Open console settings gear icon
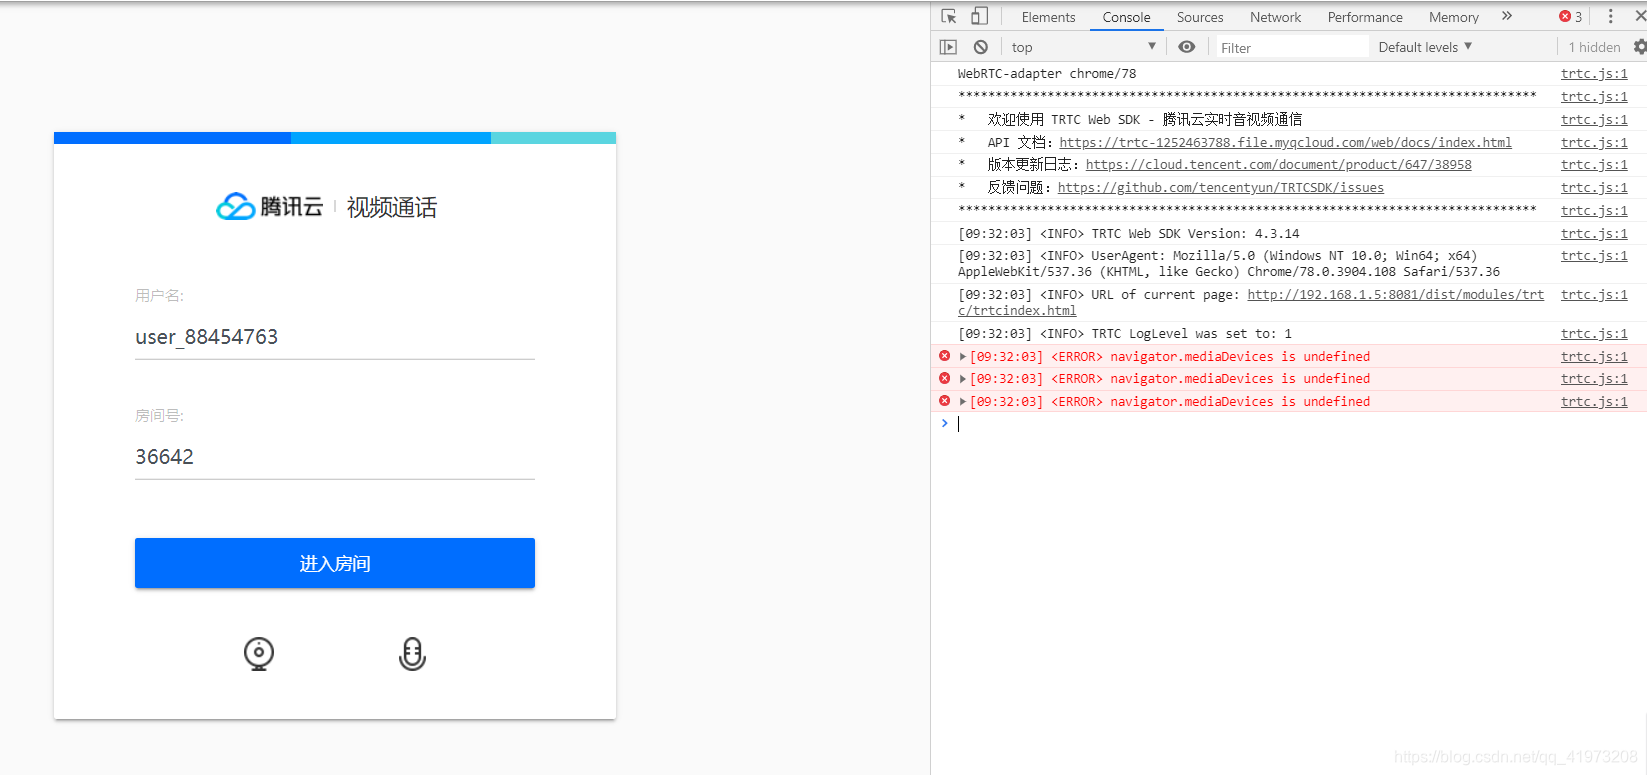This screenshot has width=1647, height=775. (x=1639, y=47)
